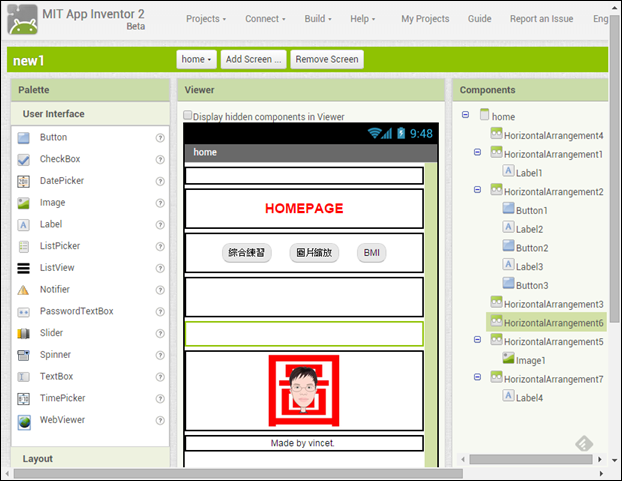Choose the Slider component icon
The width and height of the screenshot is (622, 481).
[x=23, y=333]
